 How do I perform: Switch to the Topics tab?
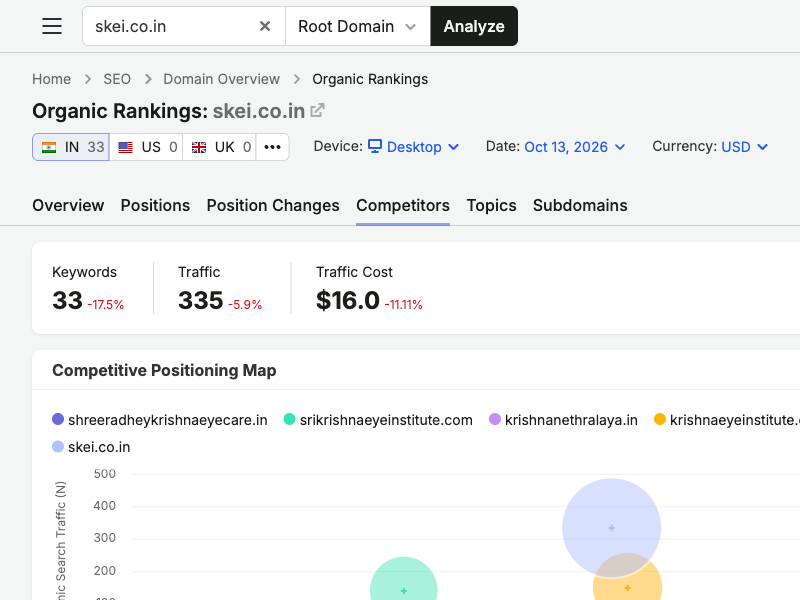click(x=491, y=205)
